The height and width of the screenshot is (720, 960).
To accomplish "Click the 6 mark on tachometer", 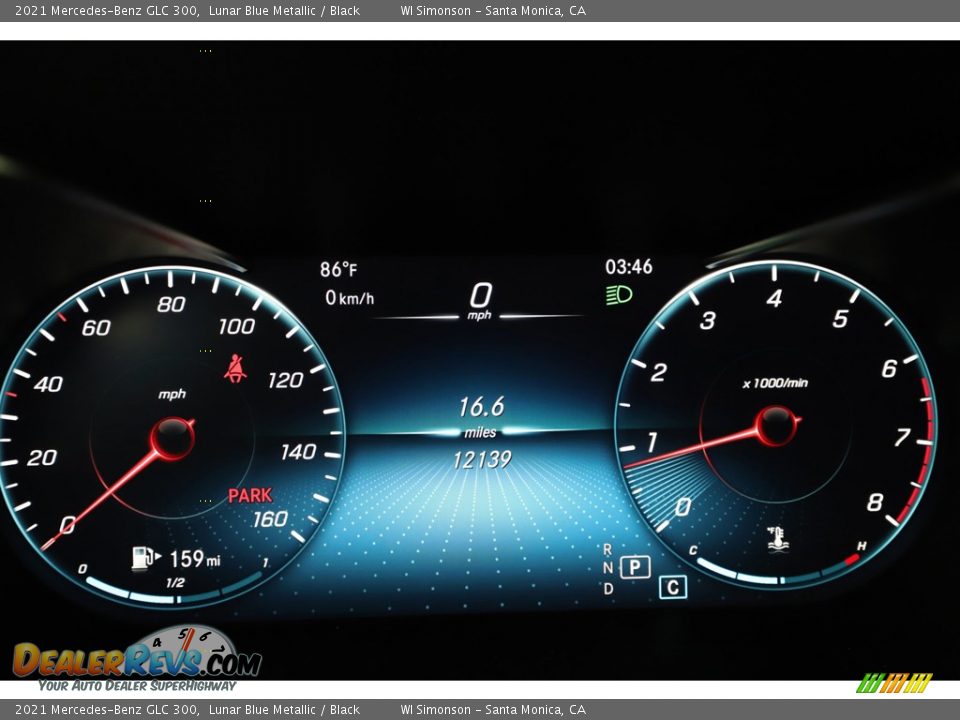I will (889, 369).
